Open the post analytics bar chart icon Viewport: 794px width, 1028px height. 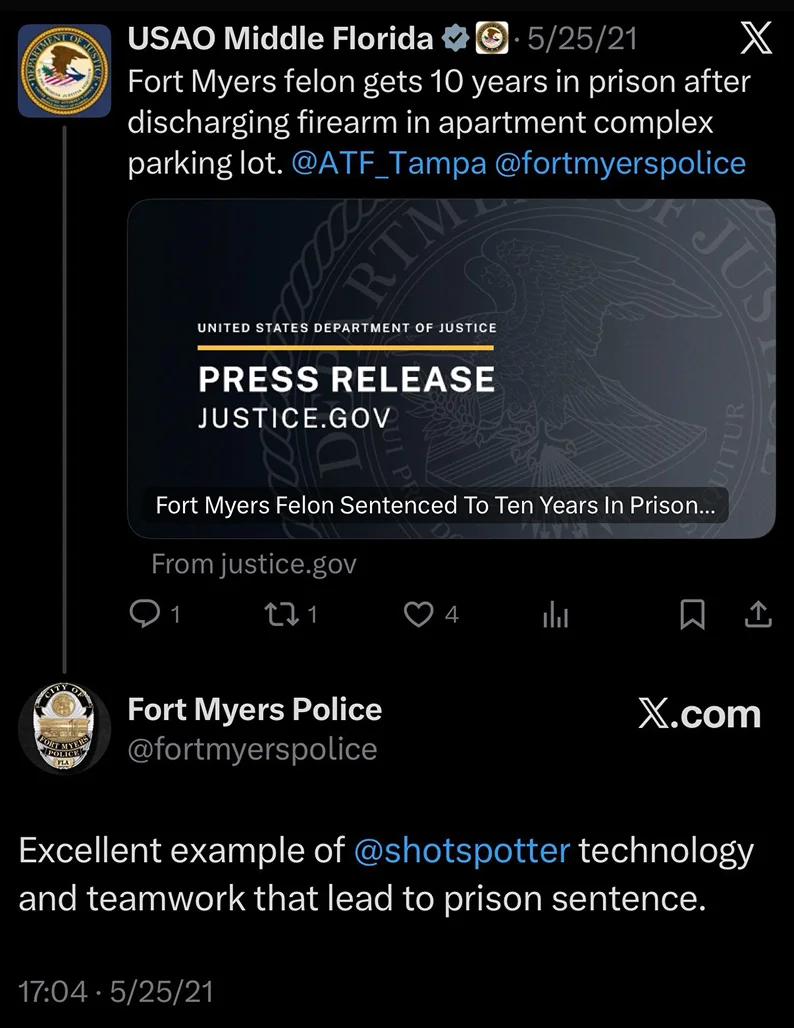tap(555, 616)
